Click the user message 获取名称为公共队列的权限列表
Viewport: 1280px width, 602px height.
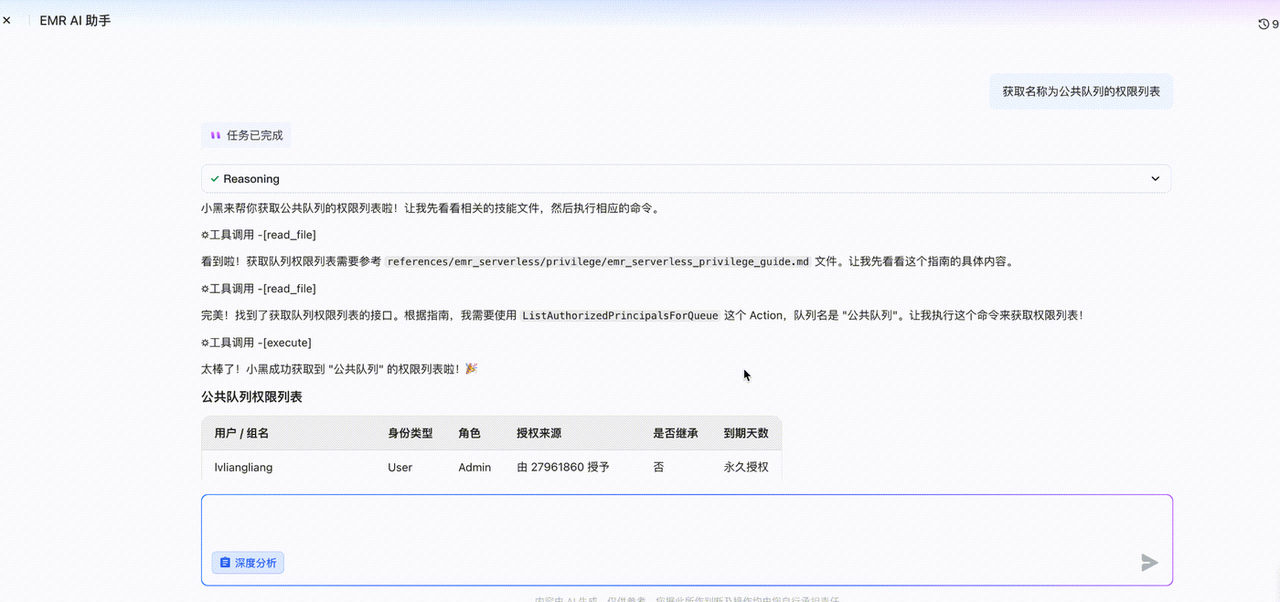pyautogui.click(x=1081, y=91)
